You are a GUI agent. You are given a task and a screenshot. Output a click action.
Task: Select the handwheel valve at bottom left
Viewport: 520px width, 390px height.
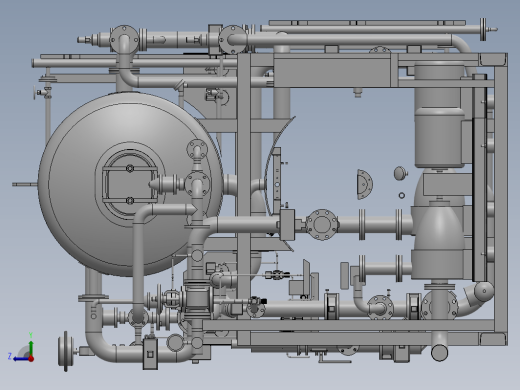65,351
